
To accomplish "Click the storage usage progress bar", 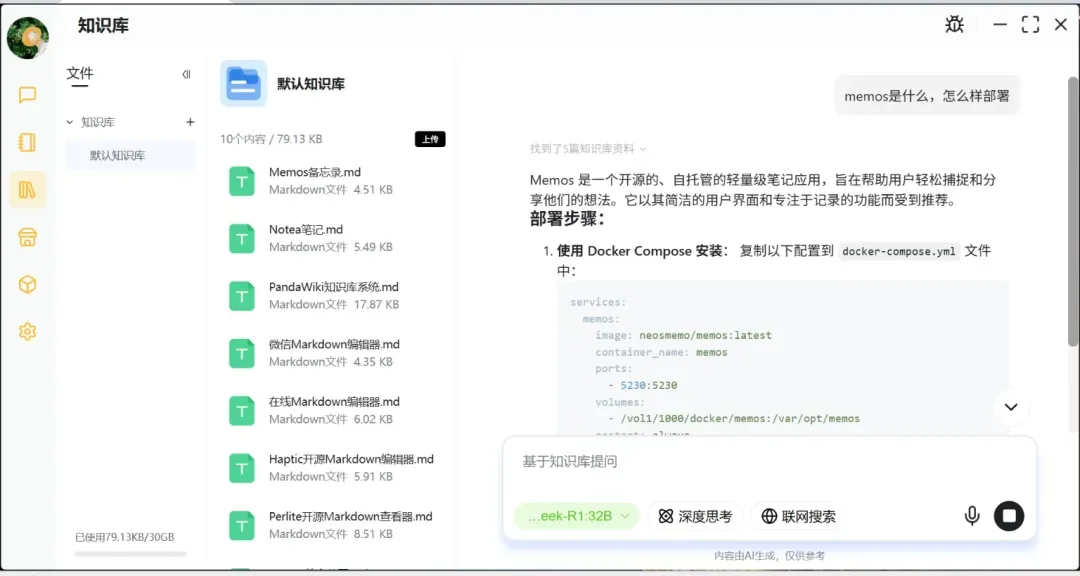I will click(x=130, y=554).
